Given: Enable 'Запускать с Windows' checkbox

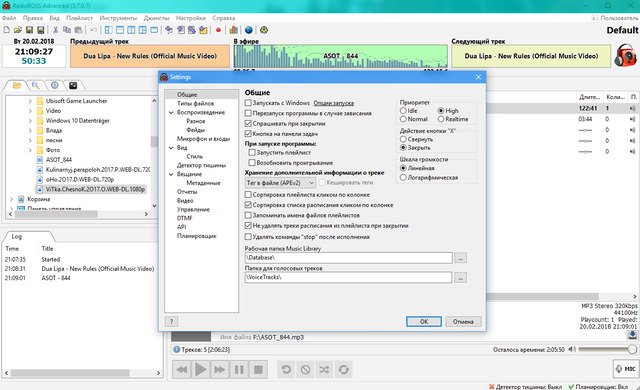Looking at the screenshot, I should (x=248, y=103).
